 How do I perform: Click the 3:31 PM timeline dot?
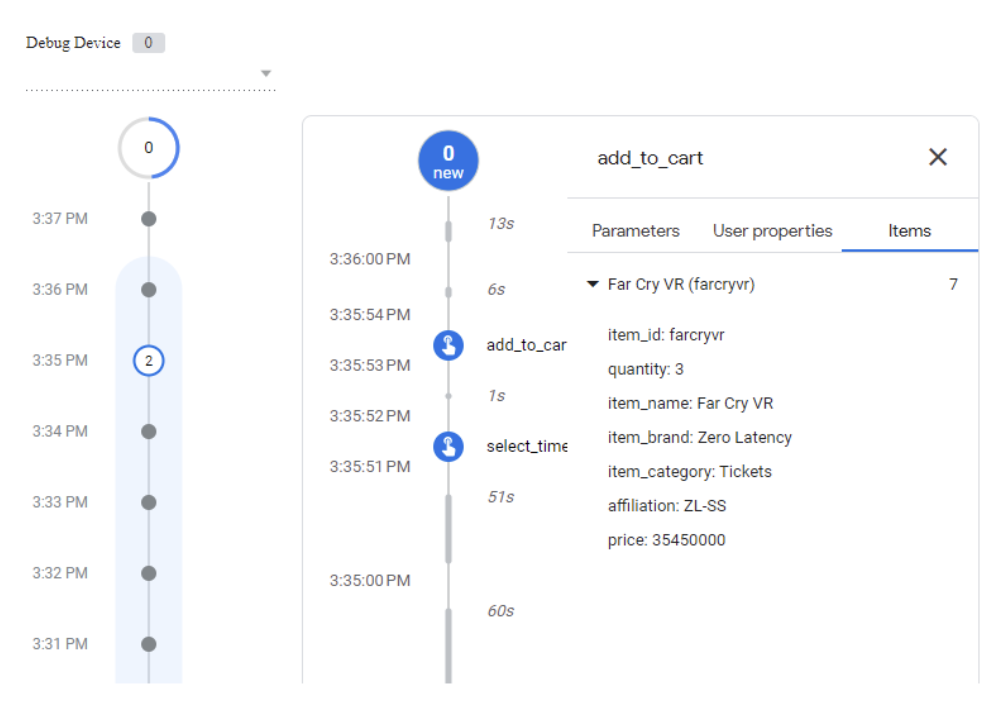coord(149,644)
